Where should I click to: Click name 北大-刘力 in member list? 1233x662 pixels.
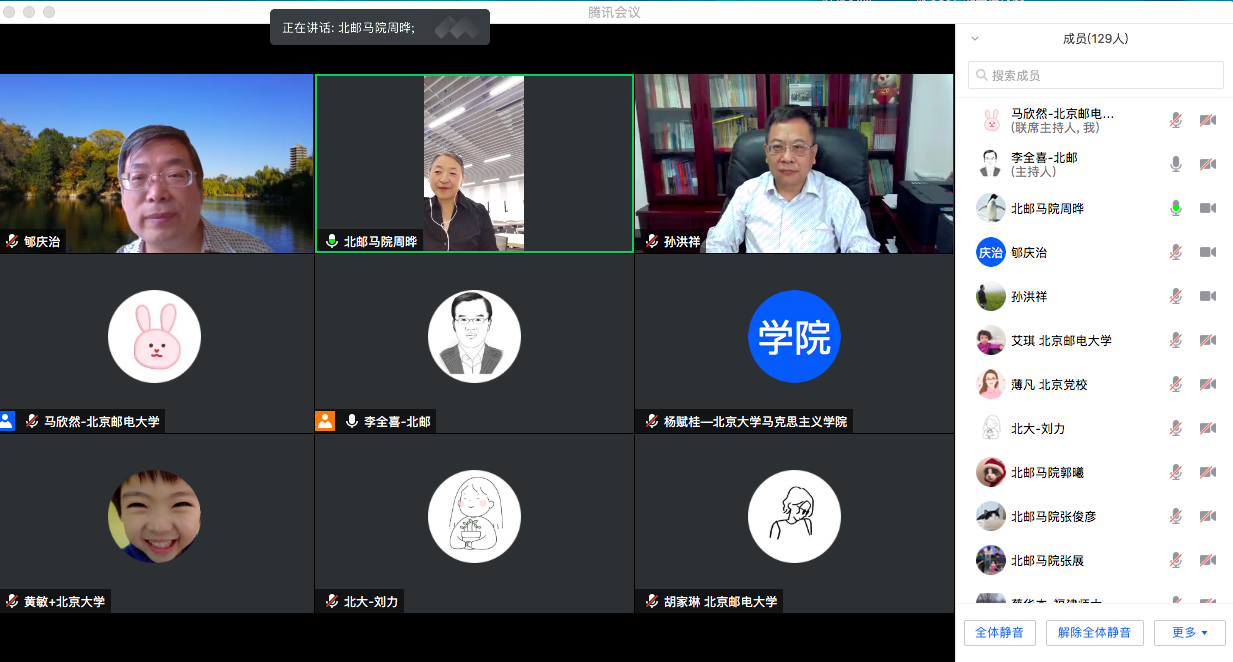point(1038,428)
